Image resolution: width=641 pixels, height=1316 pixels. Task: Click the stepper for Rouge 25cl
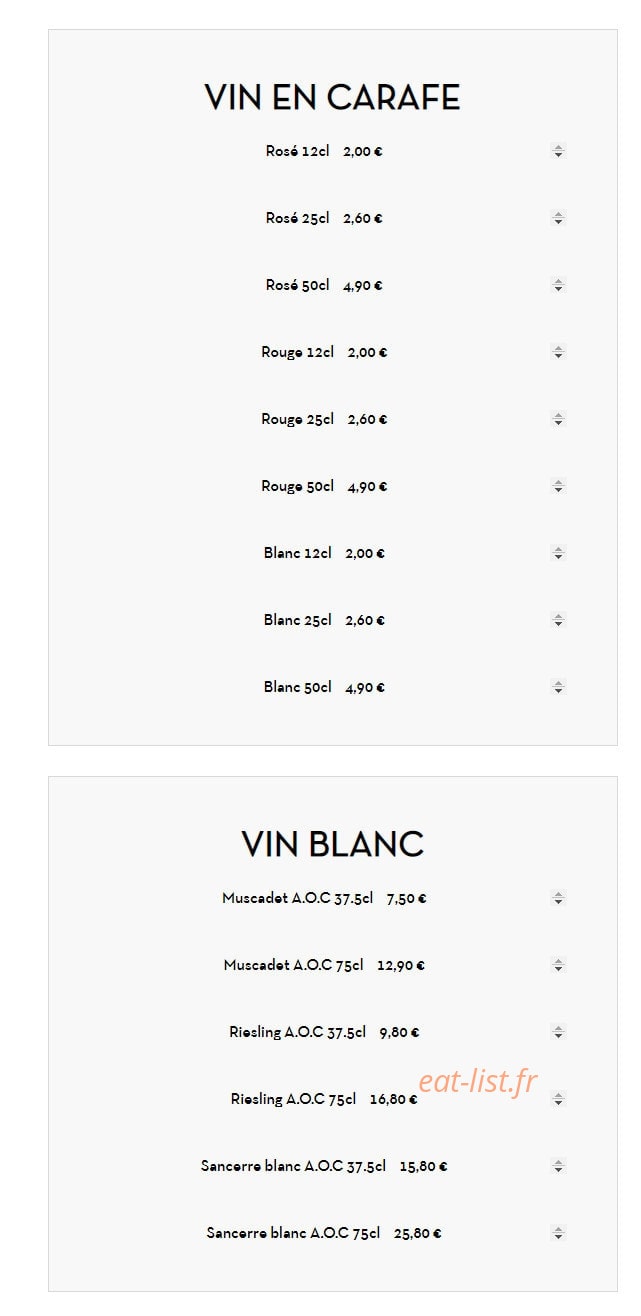[x=559, y=419]
